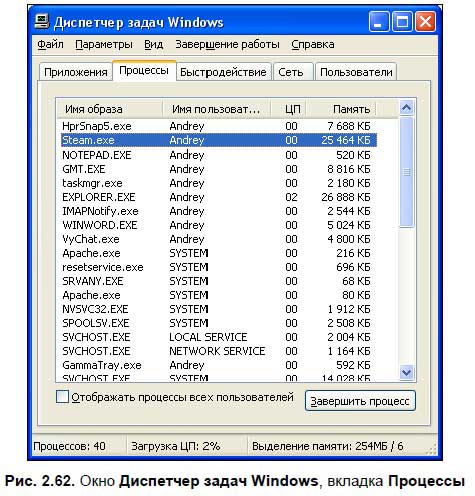This screenshot has height=496, width=475.
Task: Select the SPOOLSV.EXE process
Action: tap(219, 323)
